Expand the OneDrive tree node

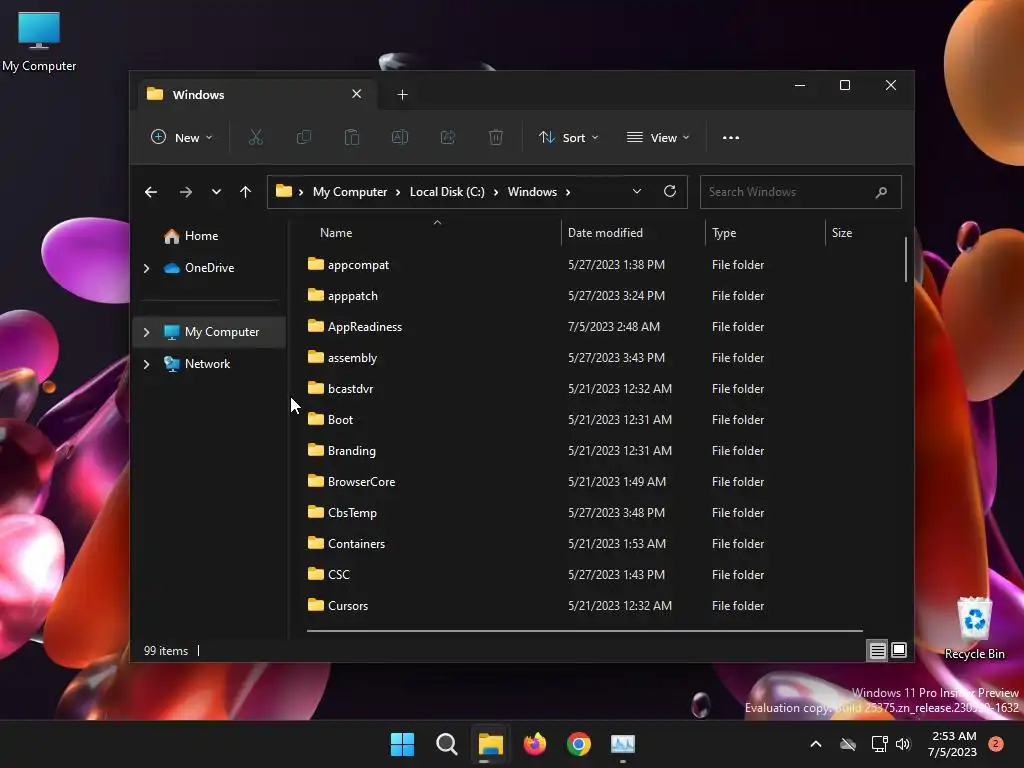pyautogui.click(x=146, y=268)
